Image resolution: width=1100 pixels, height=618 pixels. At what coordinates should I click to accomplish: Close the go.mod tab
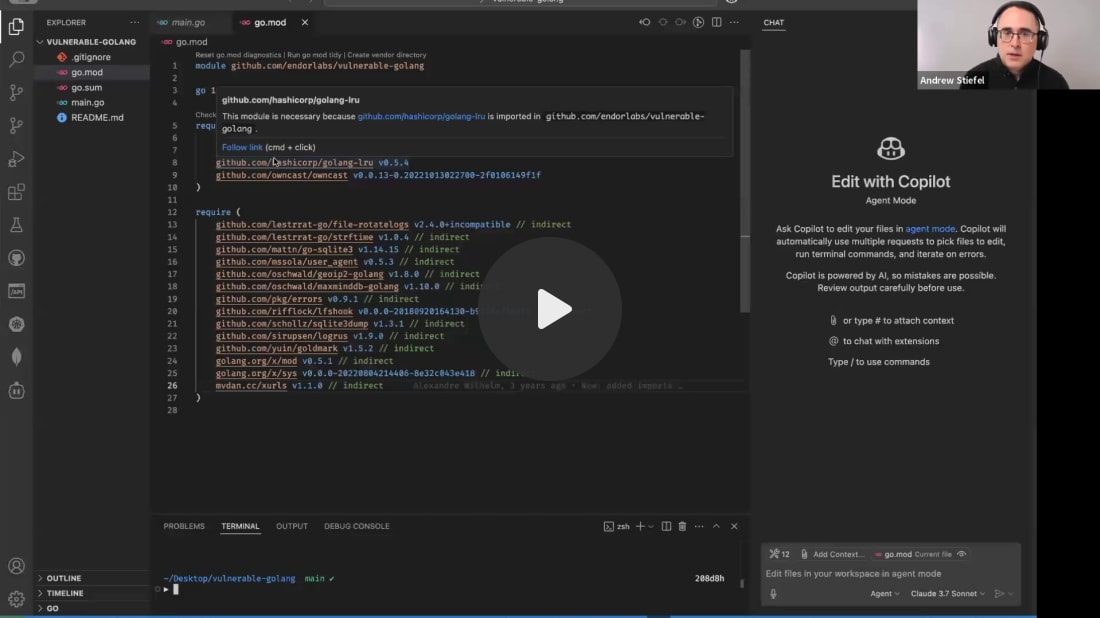(x=304, y=22)
